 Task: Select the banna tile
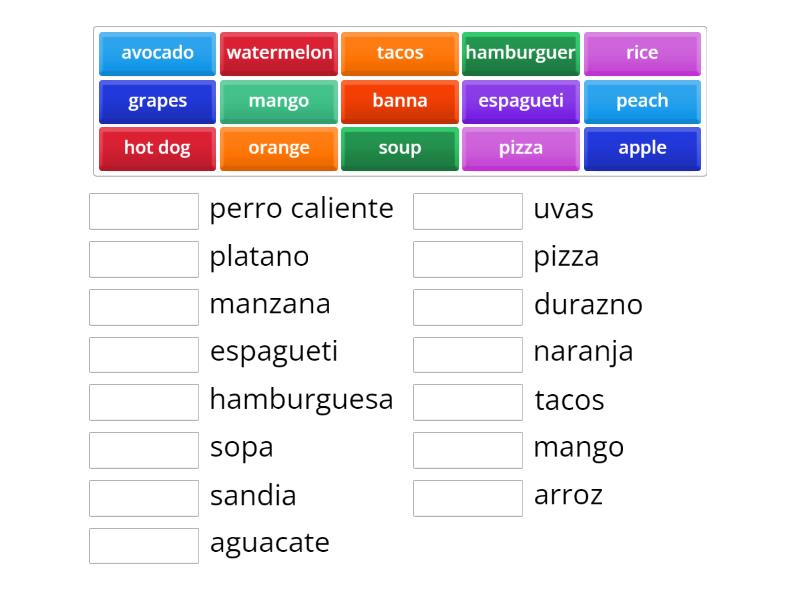click(400, 100)
